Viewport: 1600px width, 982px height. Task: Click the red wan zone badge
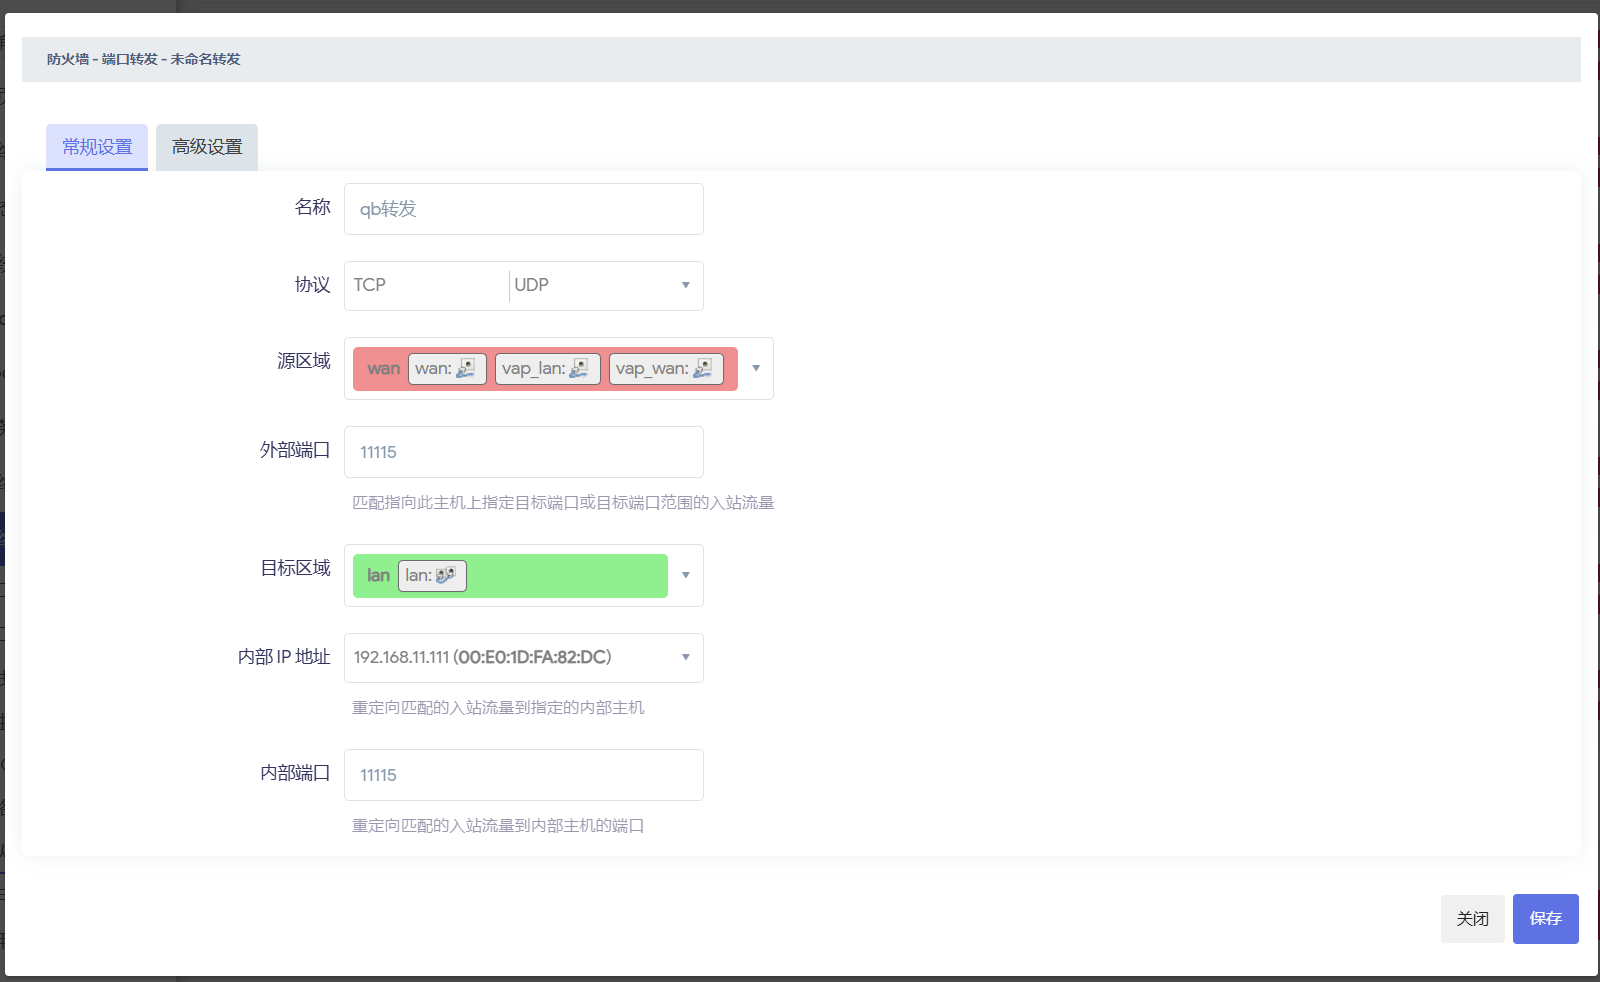click(x=383, y=369)
